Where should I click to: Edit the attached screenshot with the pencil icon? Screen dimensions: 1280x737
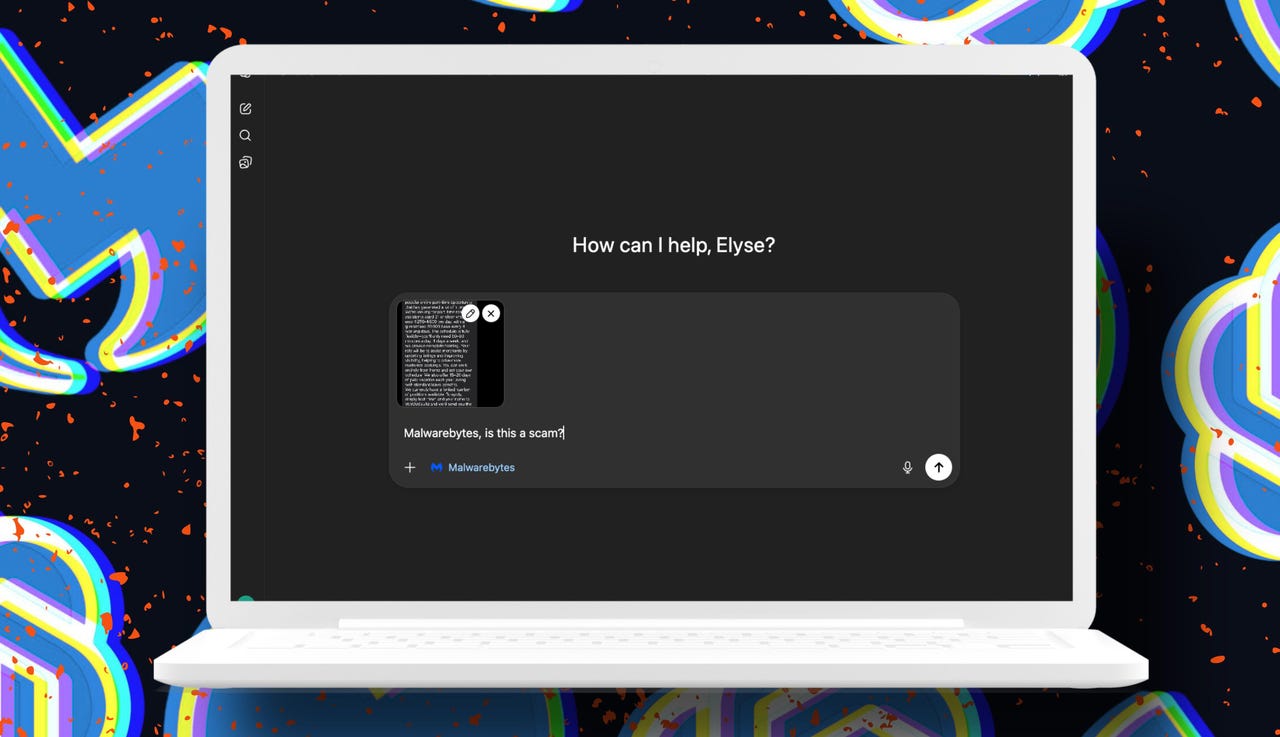tap(470, 314)
